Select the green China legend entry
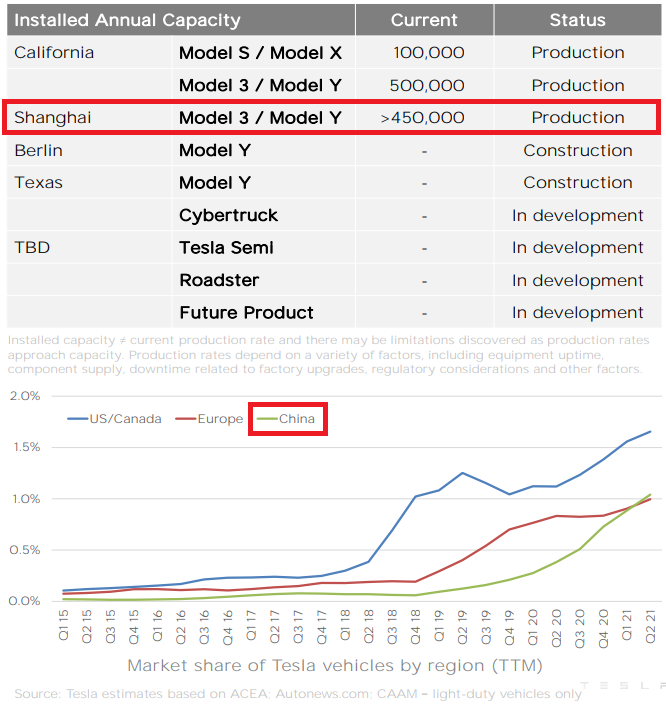This screenshot has width=666, height=713. click(x=288, y=419)
